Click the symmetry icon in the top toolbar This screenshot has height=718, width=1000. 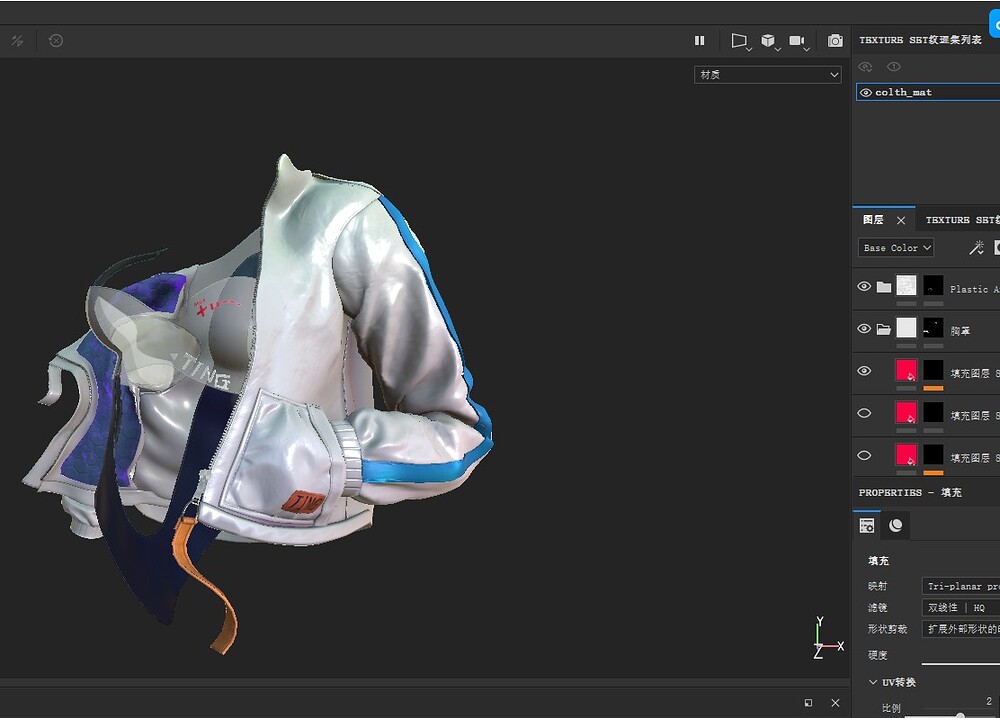[17, 41]
